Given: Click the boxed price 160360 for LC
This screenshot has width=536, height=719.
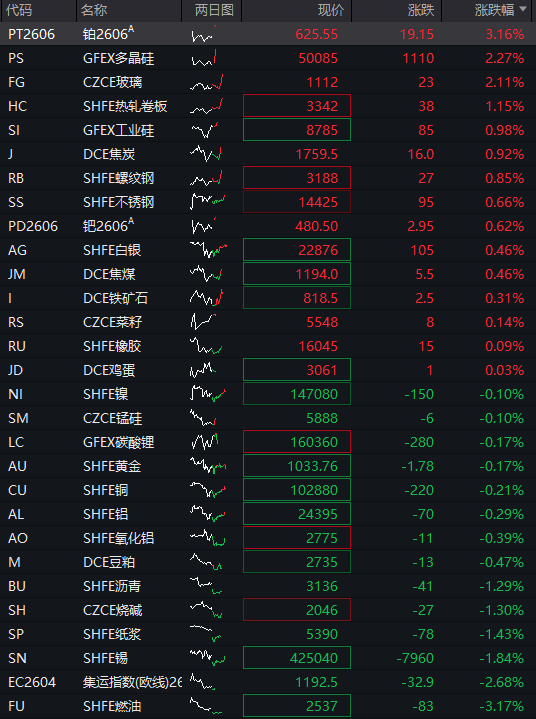Looking at the screenshot, I should click(x=297, y=442).
